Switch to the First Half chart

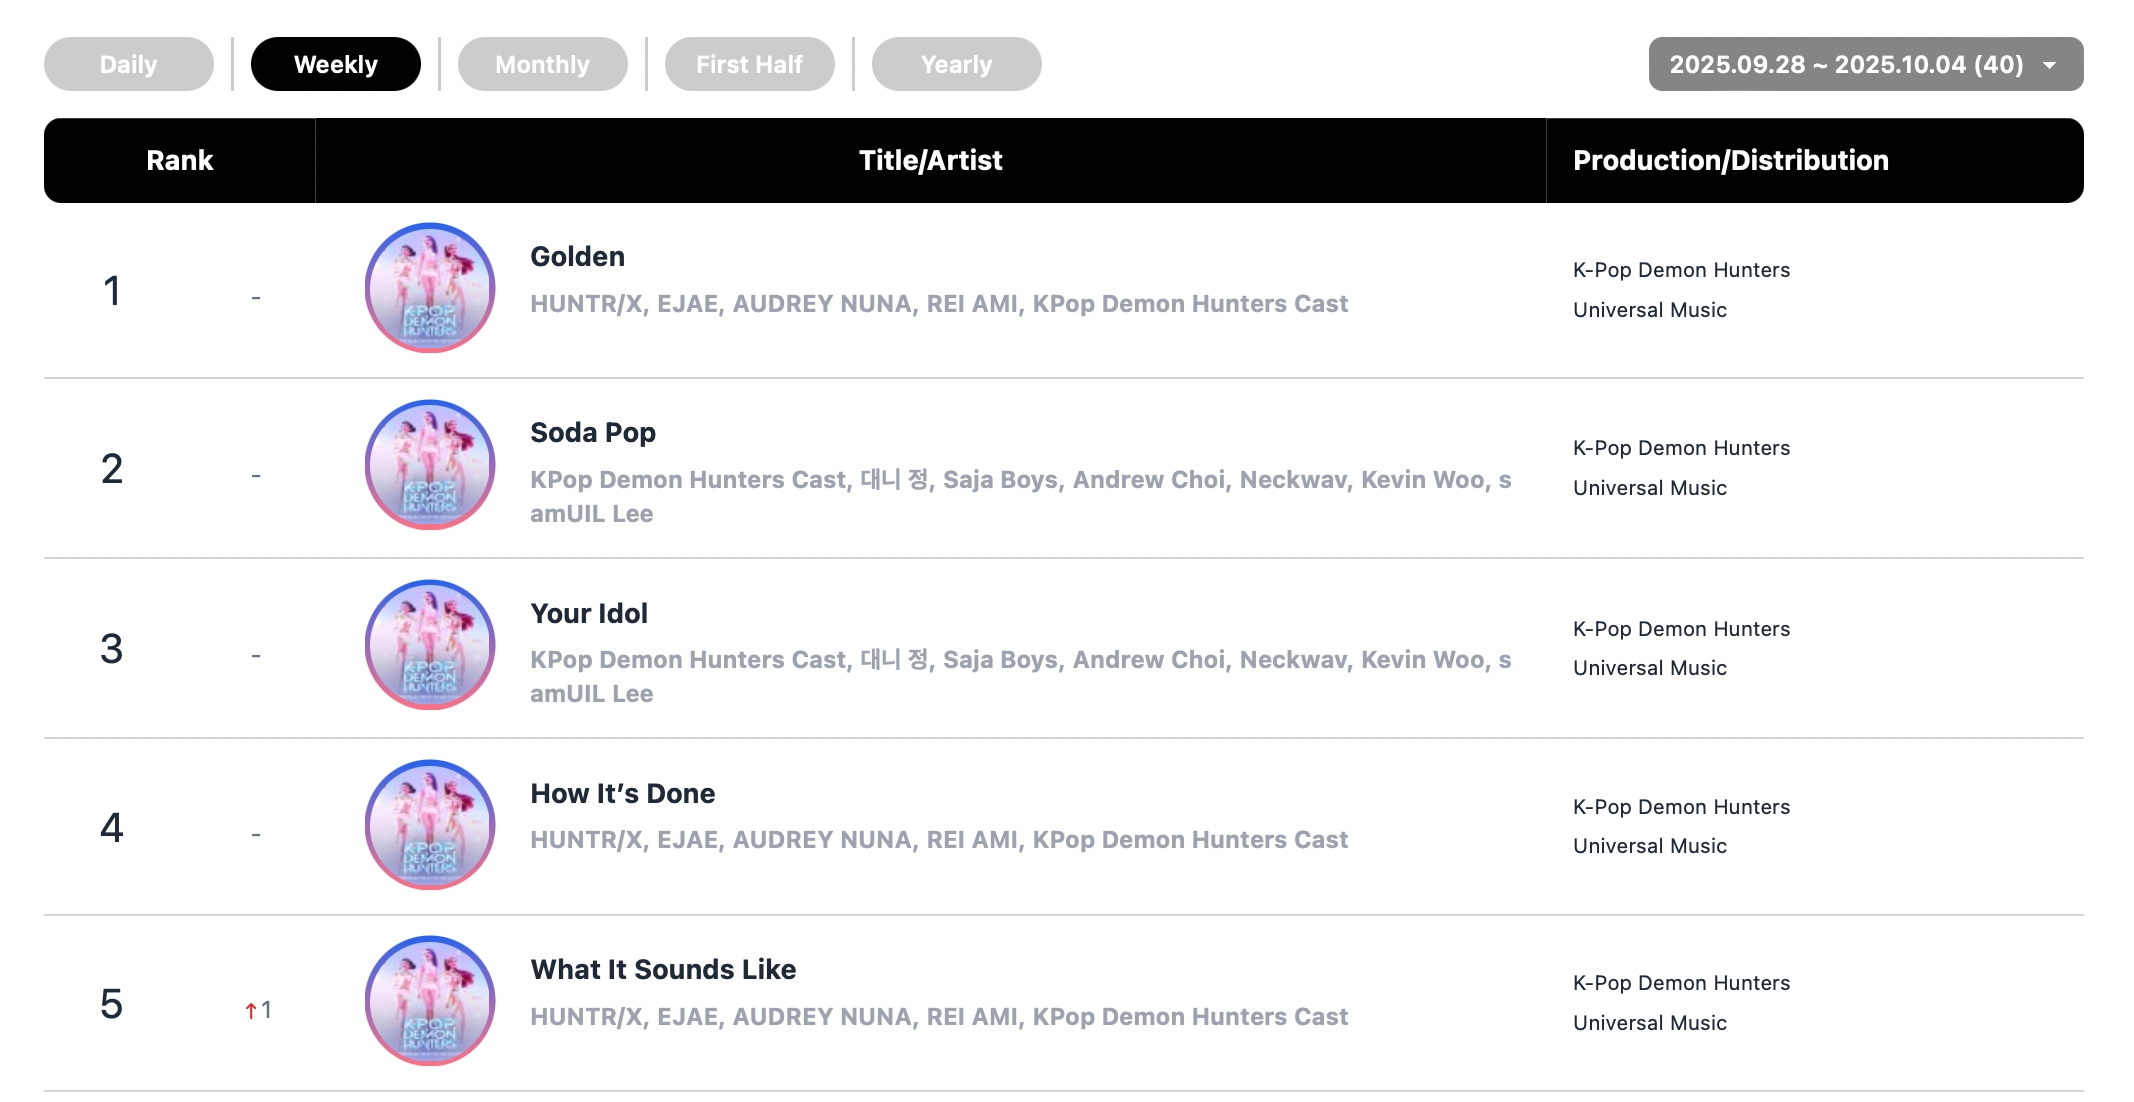749,65
